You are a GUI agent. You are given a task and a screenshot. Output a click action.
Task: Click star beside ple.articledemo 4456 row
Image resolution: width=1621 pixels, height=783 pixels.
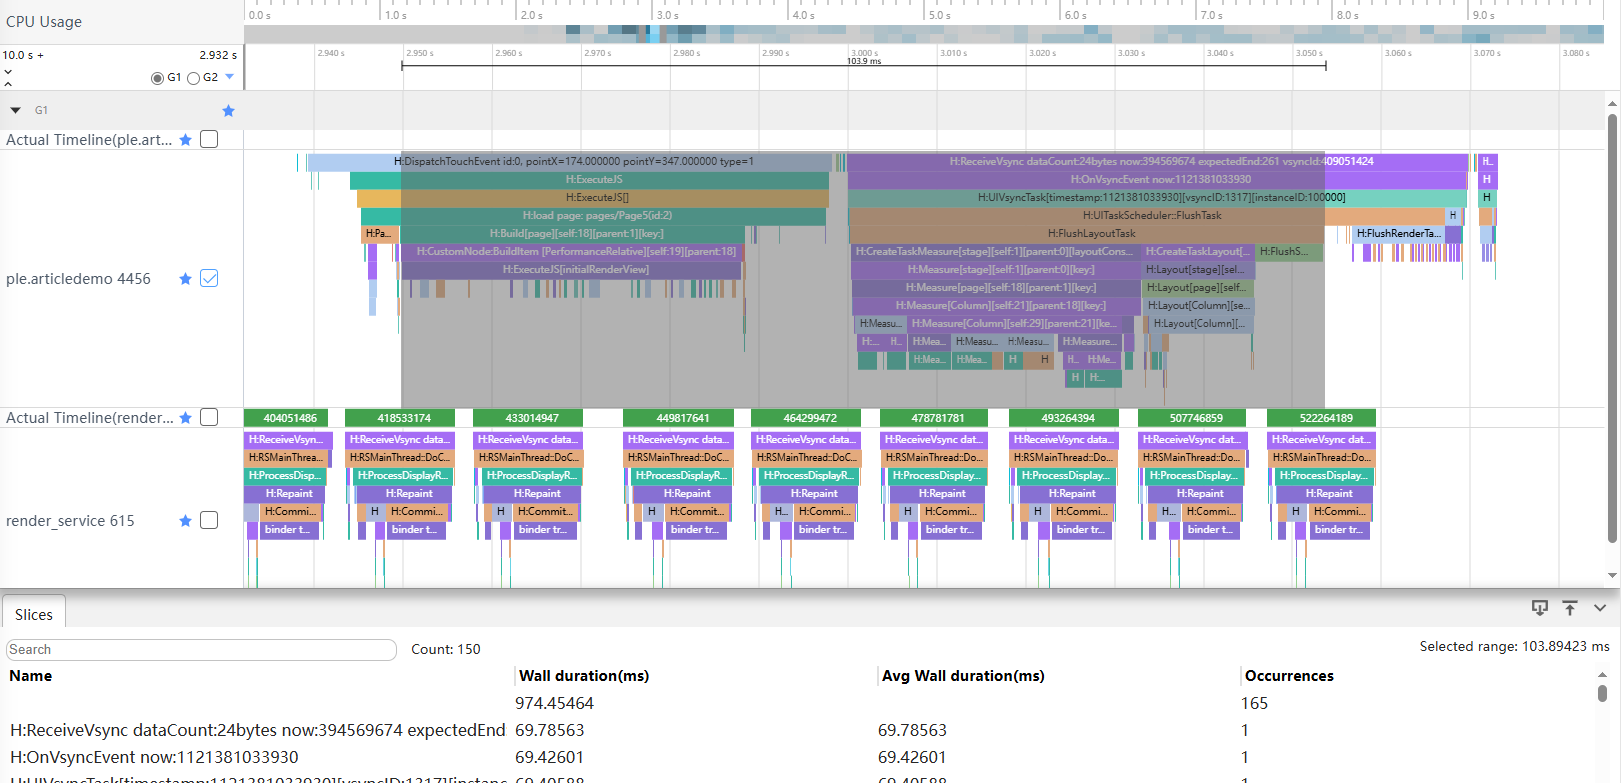click(x=185, y=279)
